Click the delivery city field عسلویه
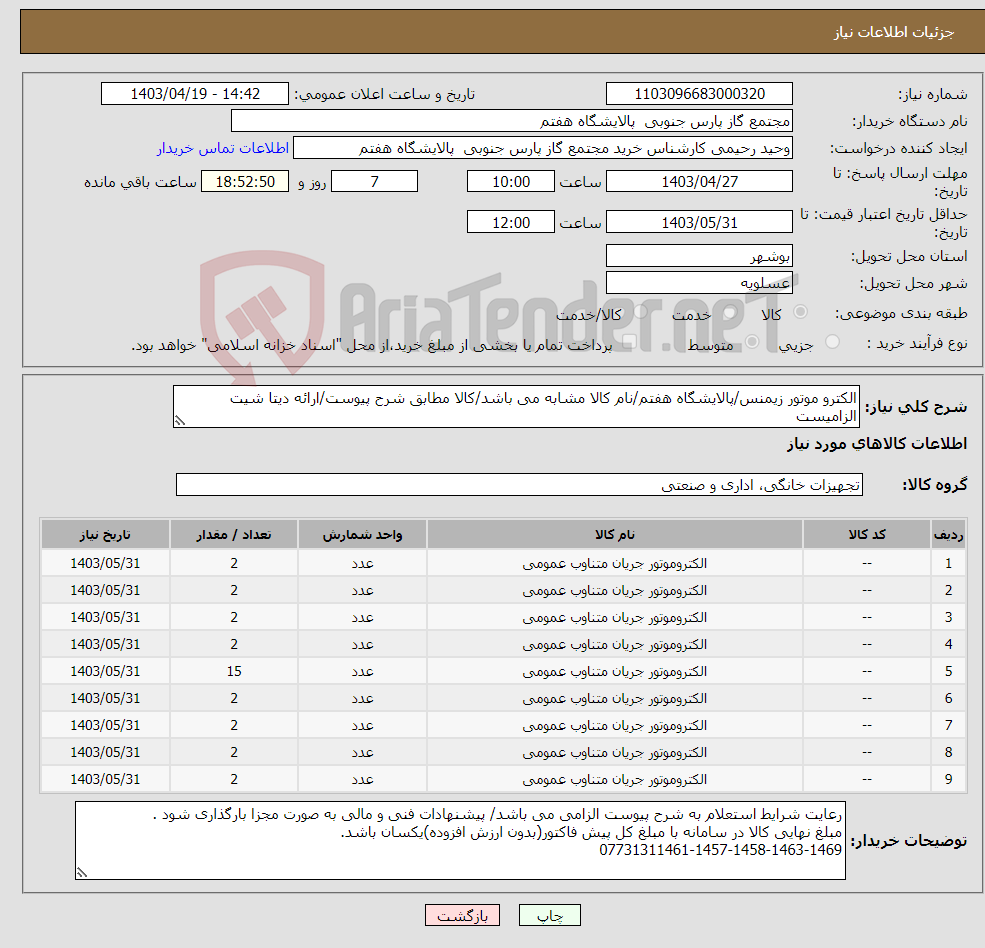985x948 pixels. [x=699, y=283]
